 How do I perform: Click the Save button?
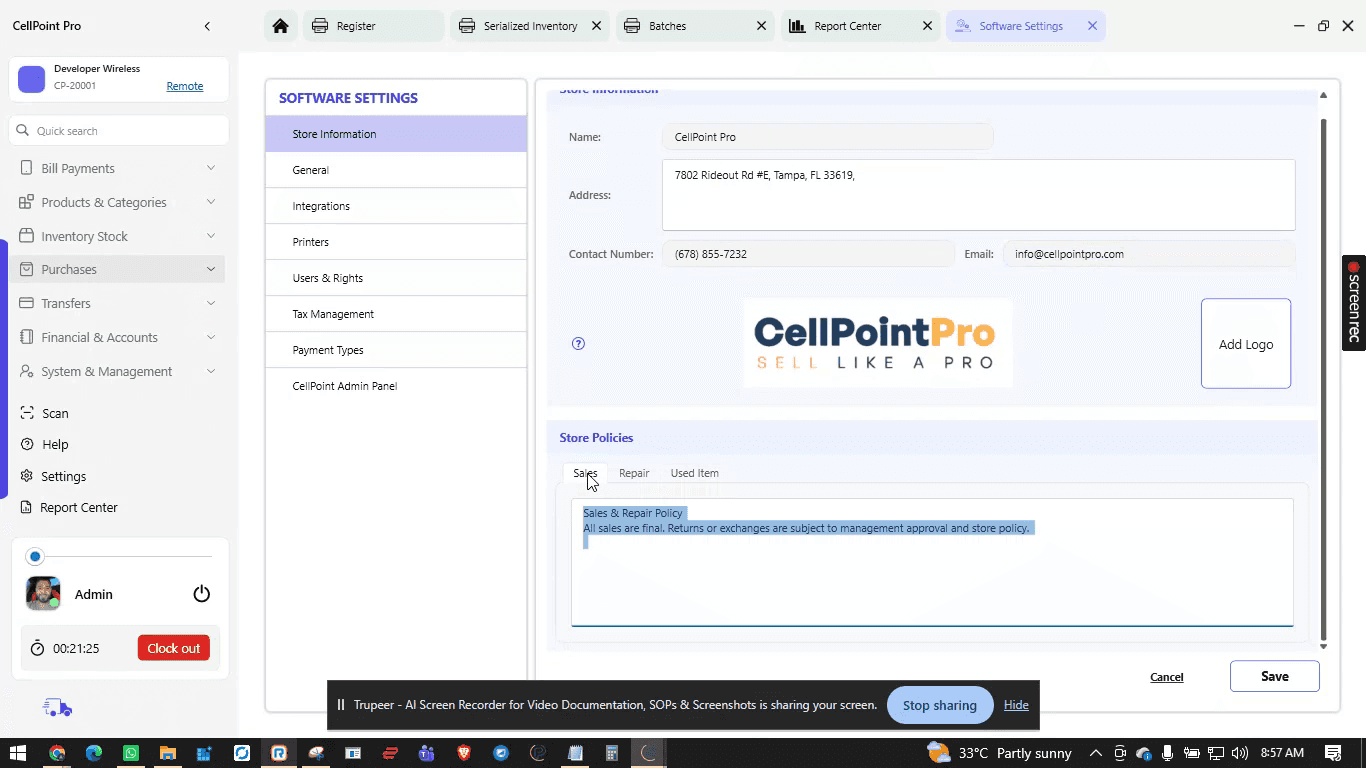(x=1275, y=676)
